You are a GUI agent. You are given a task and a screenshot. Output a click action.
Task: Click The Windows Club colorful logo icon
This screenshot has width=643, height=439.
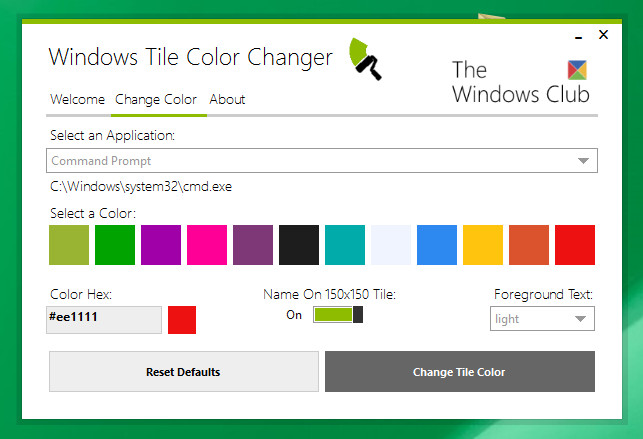577,70
